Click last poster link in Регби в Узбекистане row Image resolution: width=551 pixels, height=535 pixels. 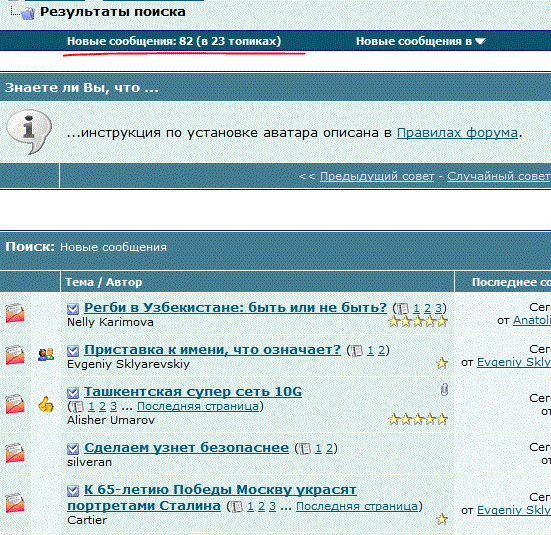point(532,321)
